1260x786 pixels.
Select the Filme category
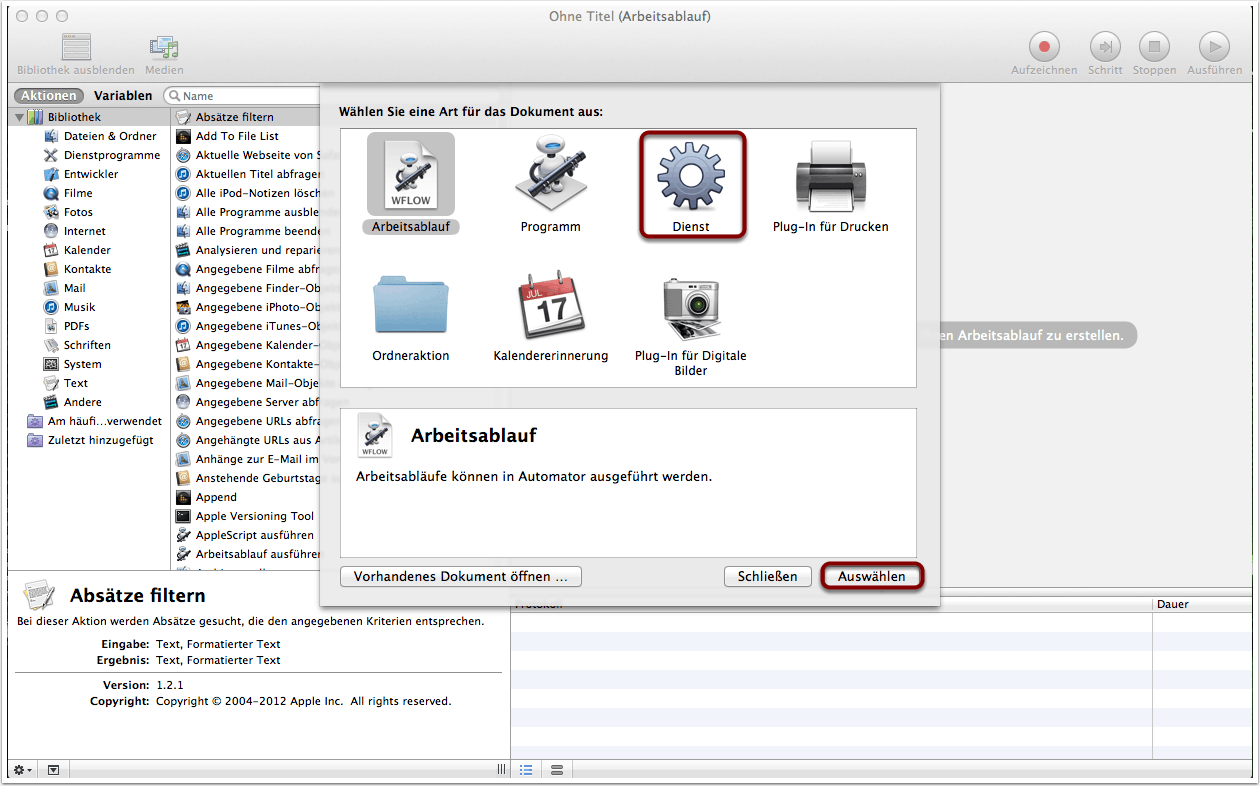click(78, 193)
